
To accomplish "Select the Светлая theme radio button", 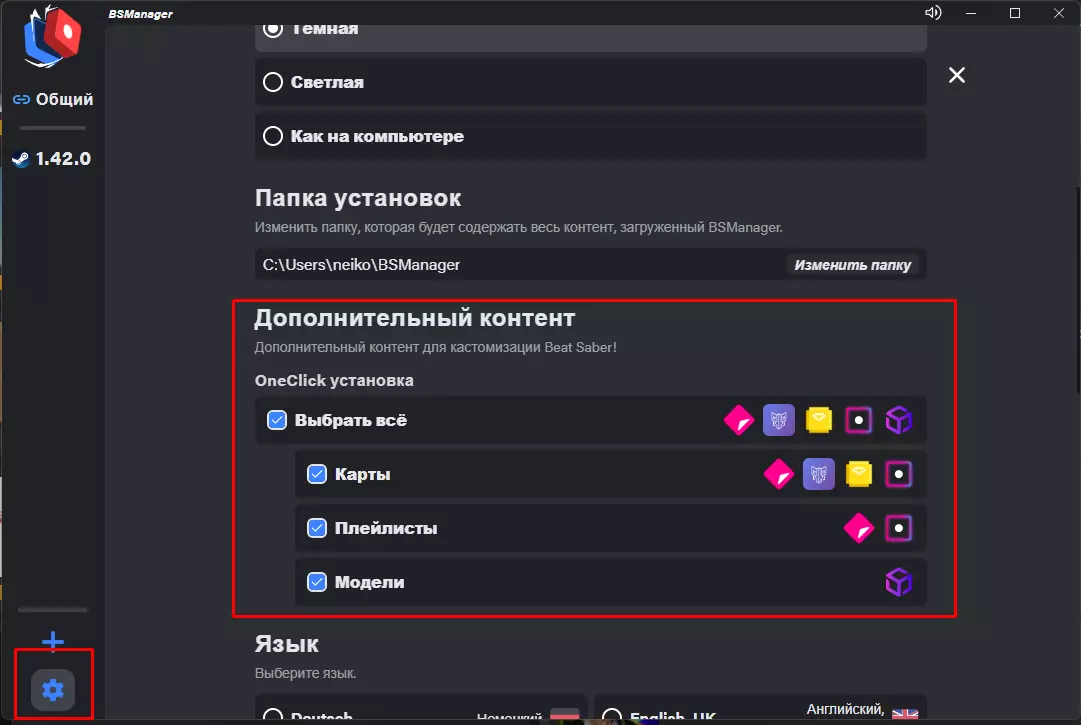I will [x=272, y=82].
